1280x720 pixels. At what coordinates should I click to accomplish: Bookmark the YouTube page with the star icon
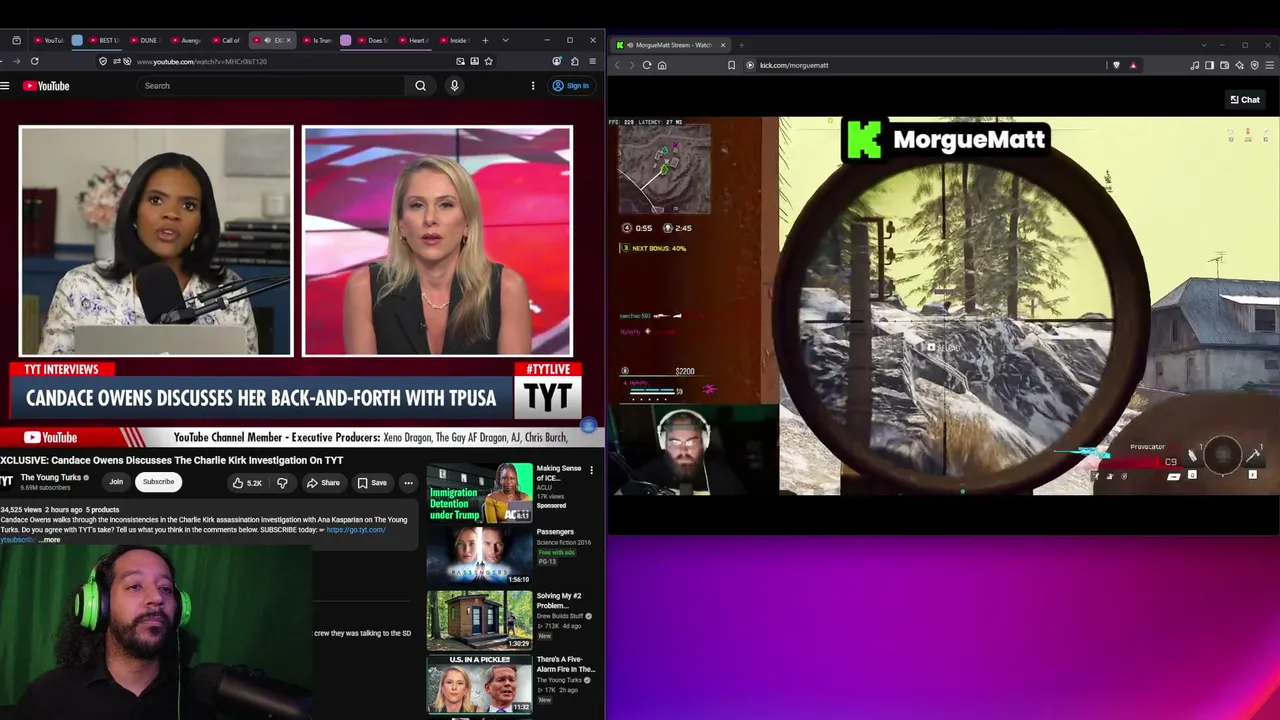tap(488, 61)
